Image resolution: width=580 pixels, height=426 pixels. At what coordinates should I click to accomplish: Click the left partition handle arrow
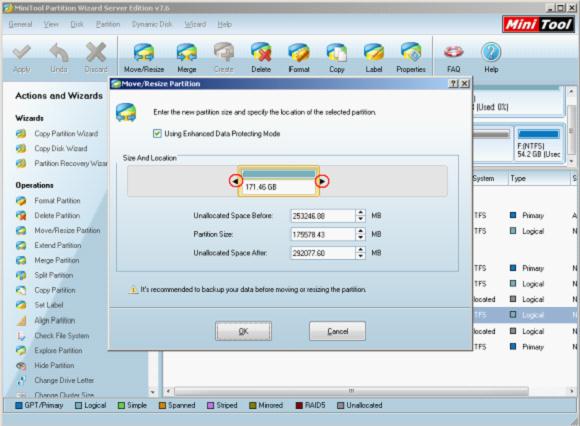tap(236, 181)
